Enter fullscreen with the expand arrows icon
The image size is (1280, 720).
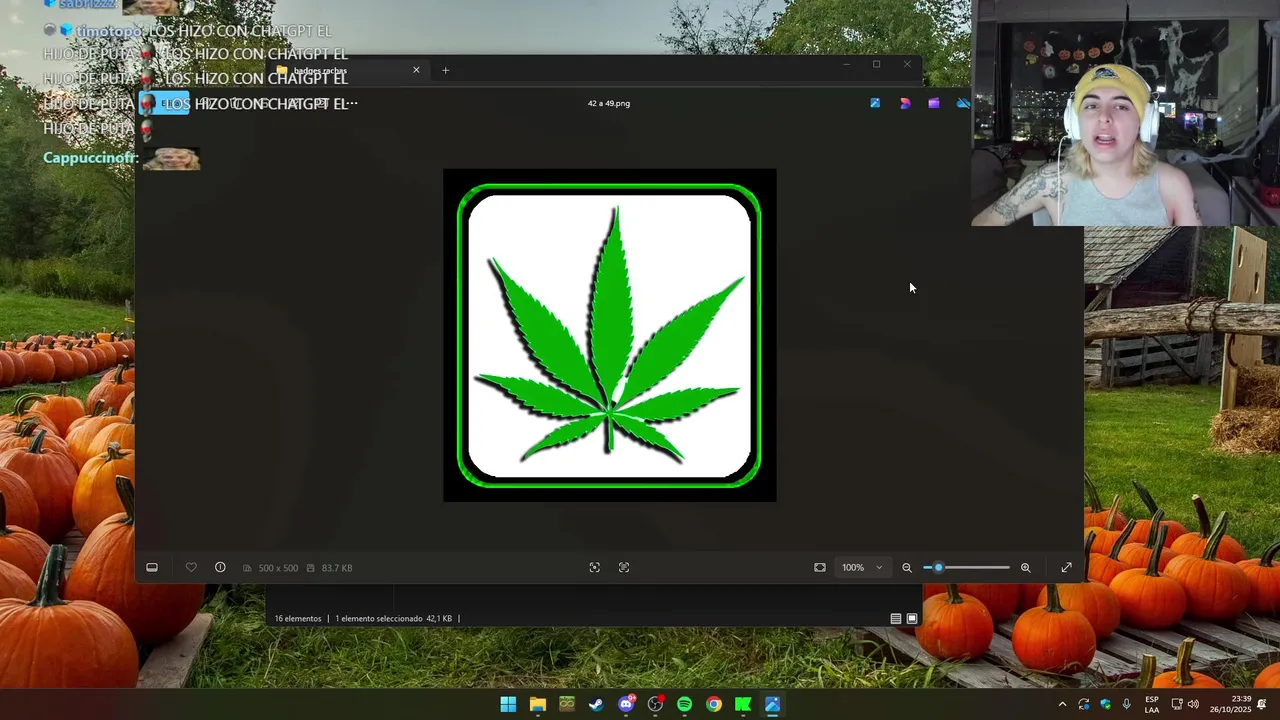click(1066, 567)
